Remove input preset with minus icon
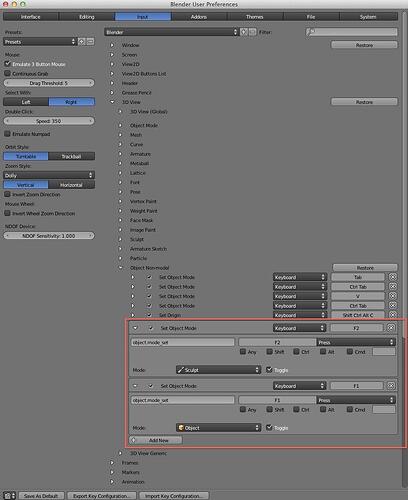Viewport: 408px width, 500px height. click(90, 42)
